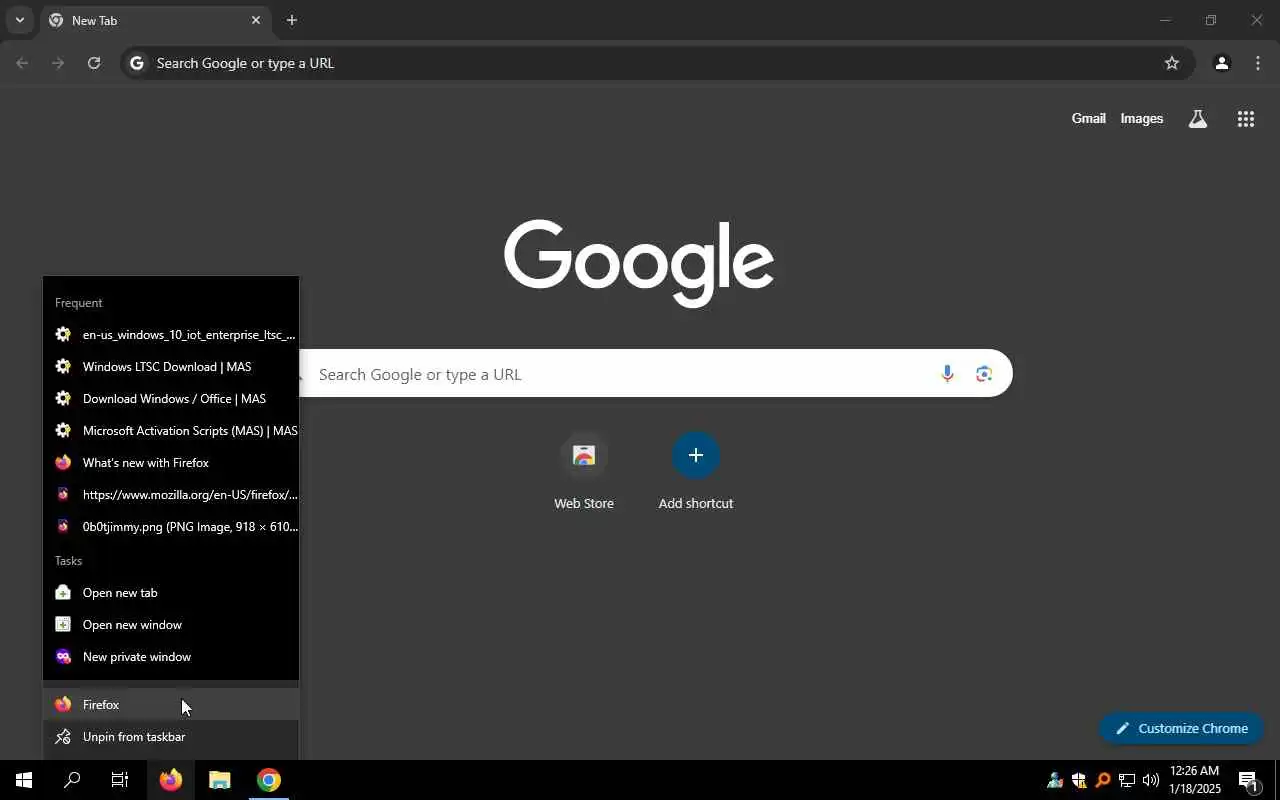Open the Gmail link
The height and width of the screenshot is (800, 1280).
click(x=1088, y=118)
